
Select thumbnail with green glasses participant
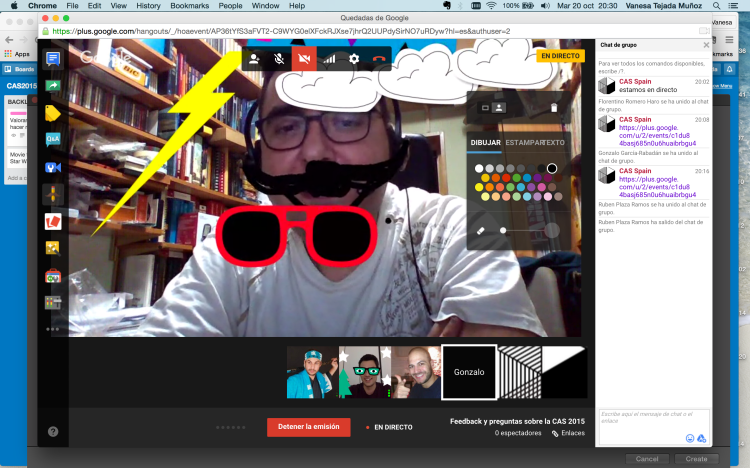(365, 373)
